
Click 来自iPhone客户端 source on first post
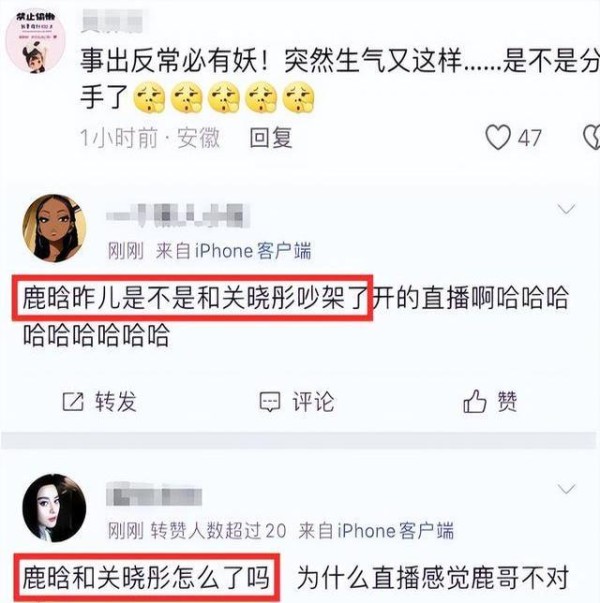click(x=233, y=251)
